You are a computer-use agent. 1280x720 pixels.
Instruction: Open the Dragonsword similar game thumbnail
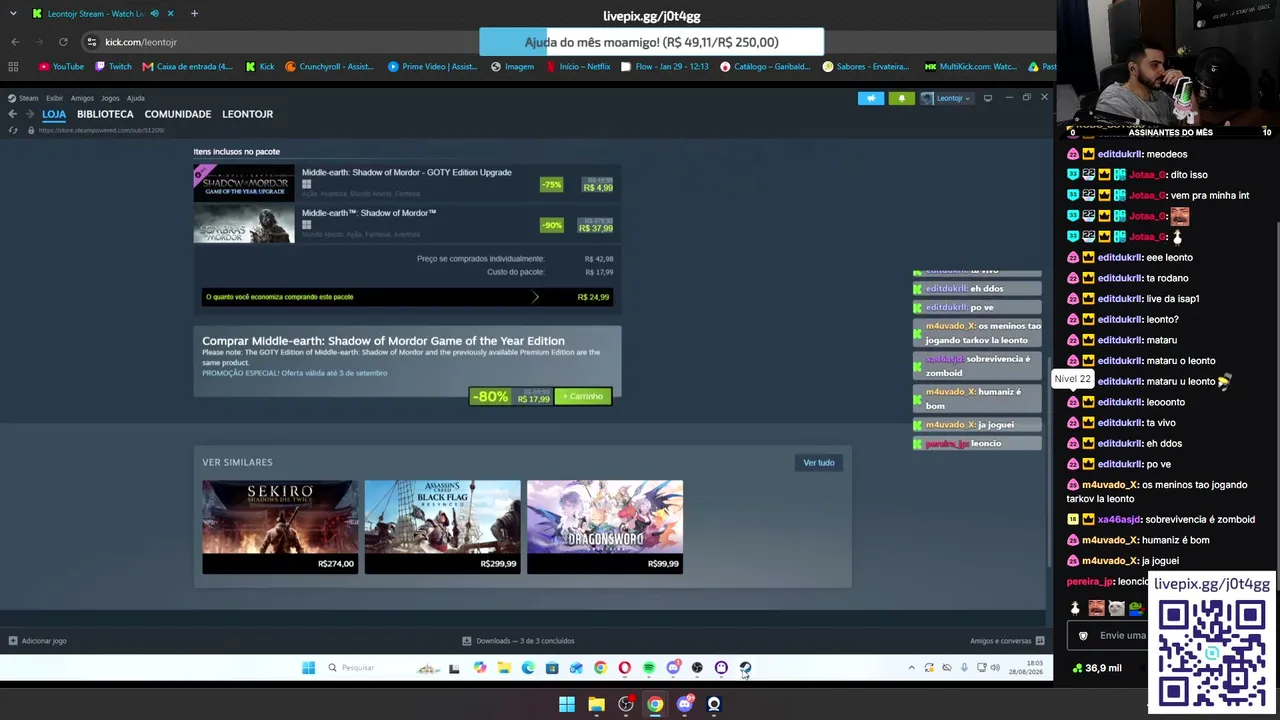(x=605, y=527)
